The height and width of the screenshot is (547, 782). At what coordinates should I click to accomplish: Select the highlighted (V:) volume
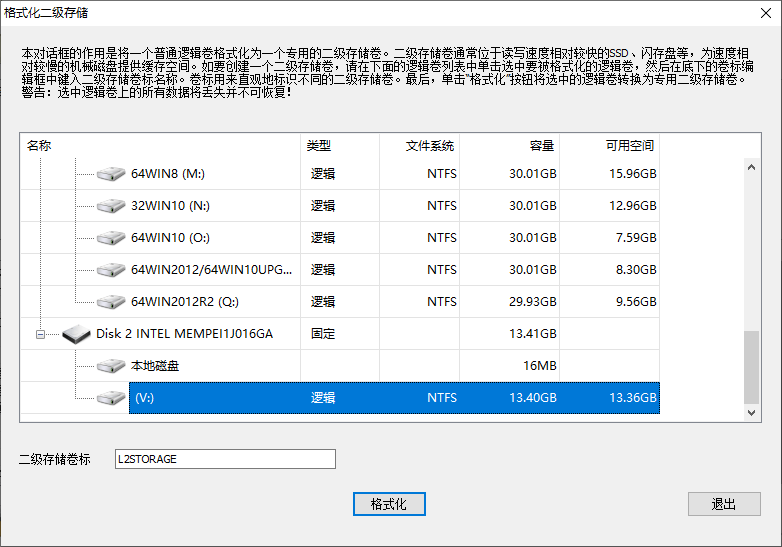coord(394,398)
